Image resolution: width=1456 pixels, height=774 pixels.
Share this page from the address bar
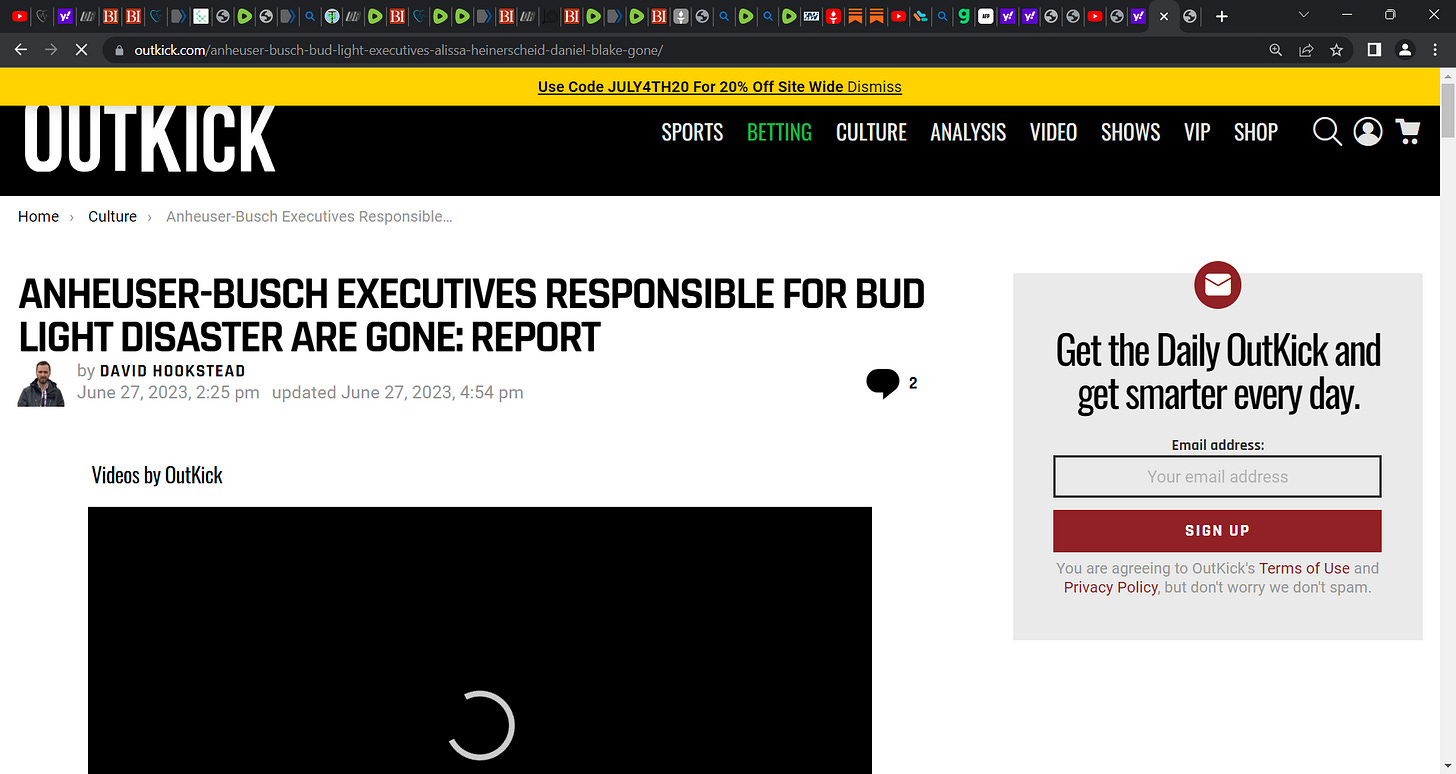coord(1306,50)
